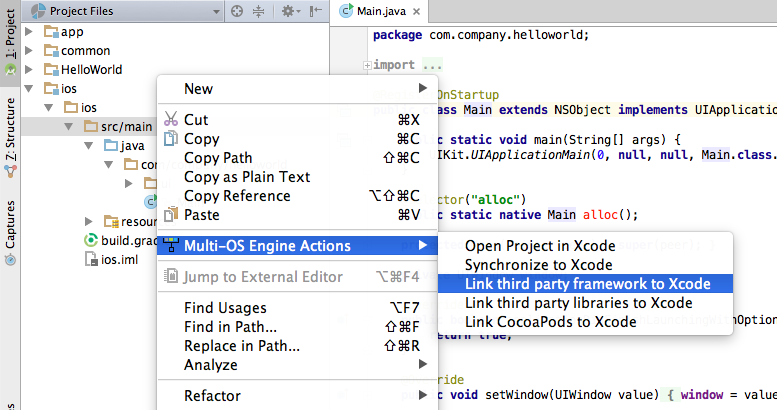Expand the app folder tree arrow
This screenshot has height=410, width=777.
click(29, 32)
